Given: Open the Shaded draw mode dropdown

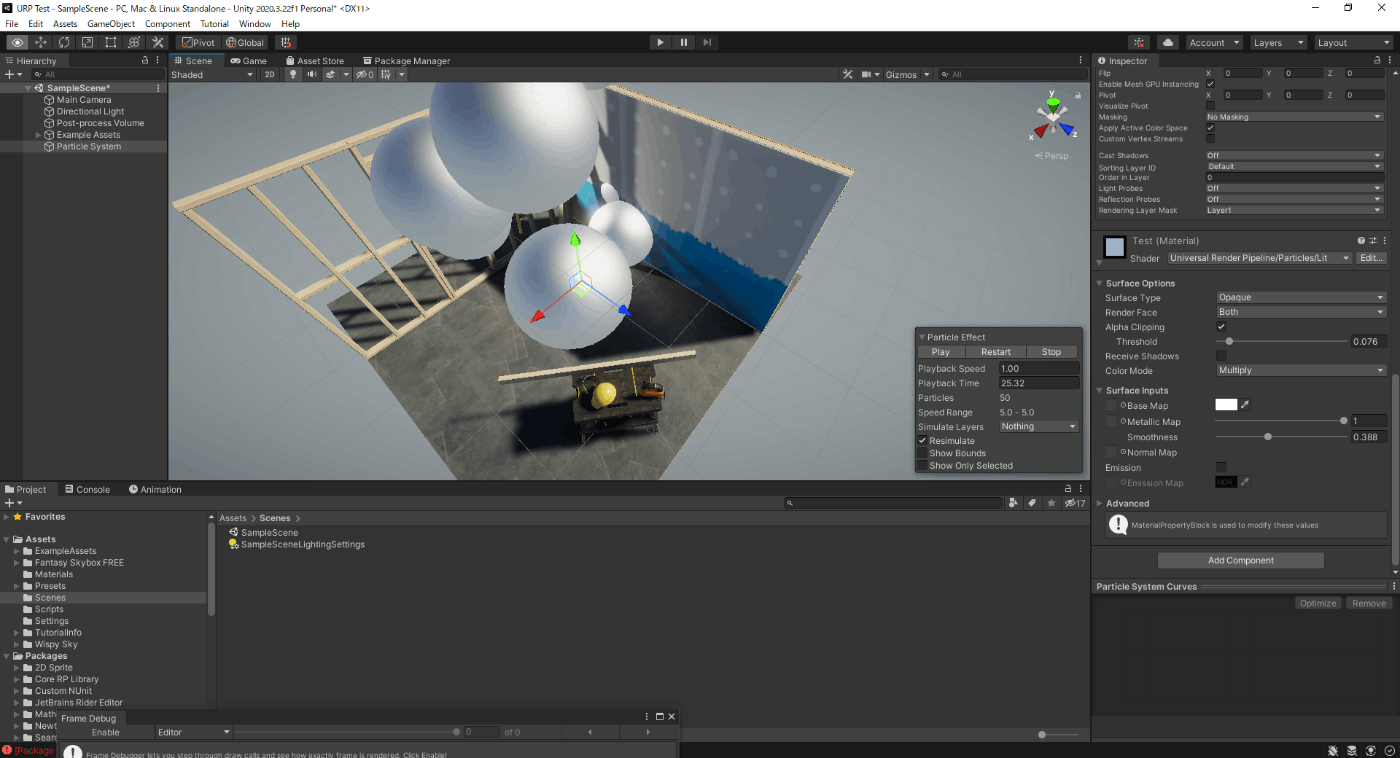Looking at the screenshot, I should (x=212, y=75).
